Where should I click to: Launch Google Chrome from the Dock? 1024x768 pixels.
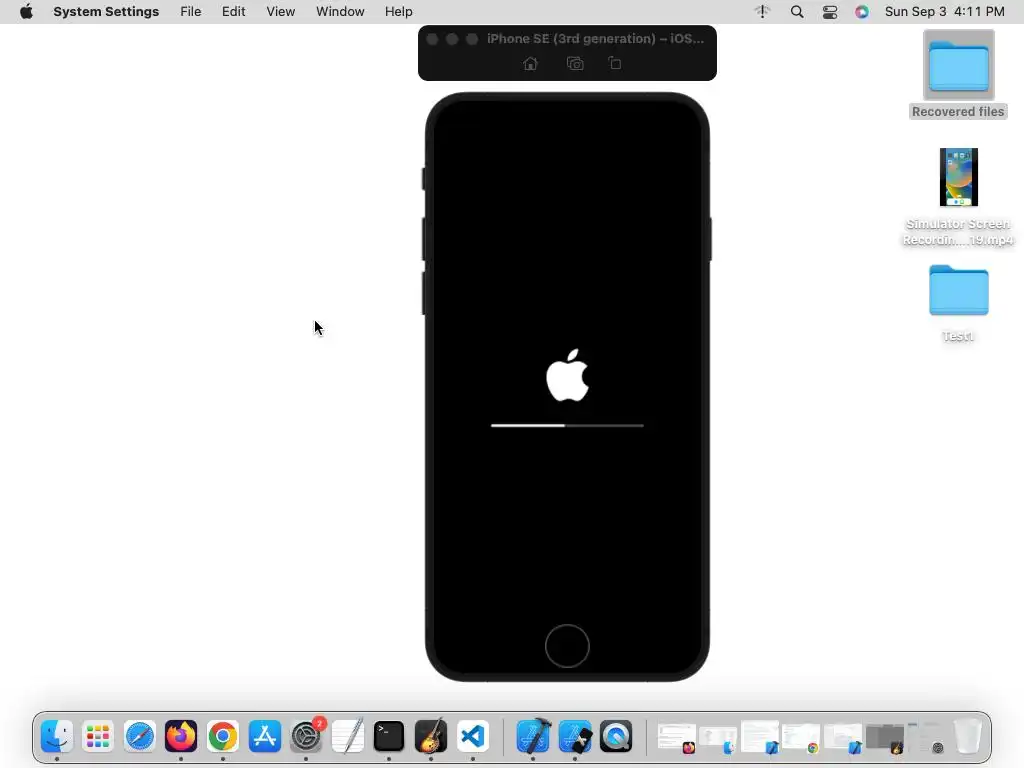click(x=223, y=736)
